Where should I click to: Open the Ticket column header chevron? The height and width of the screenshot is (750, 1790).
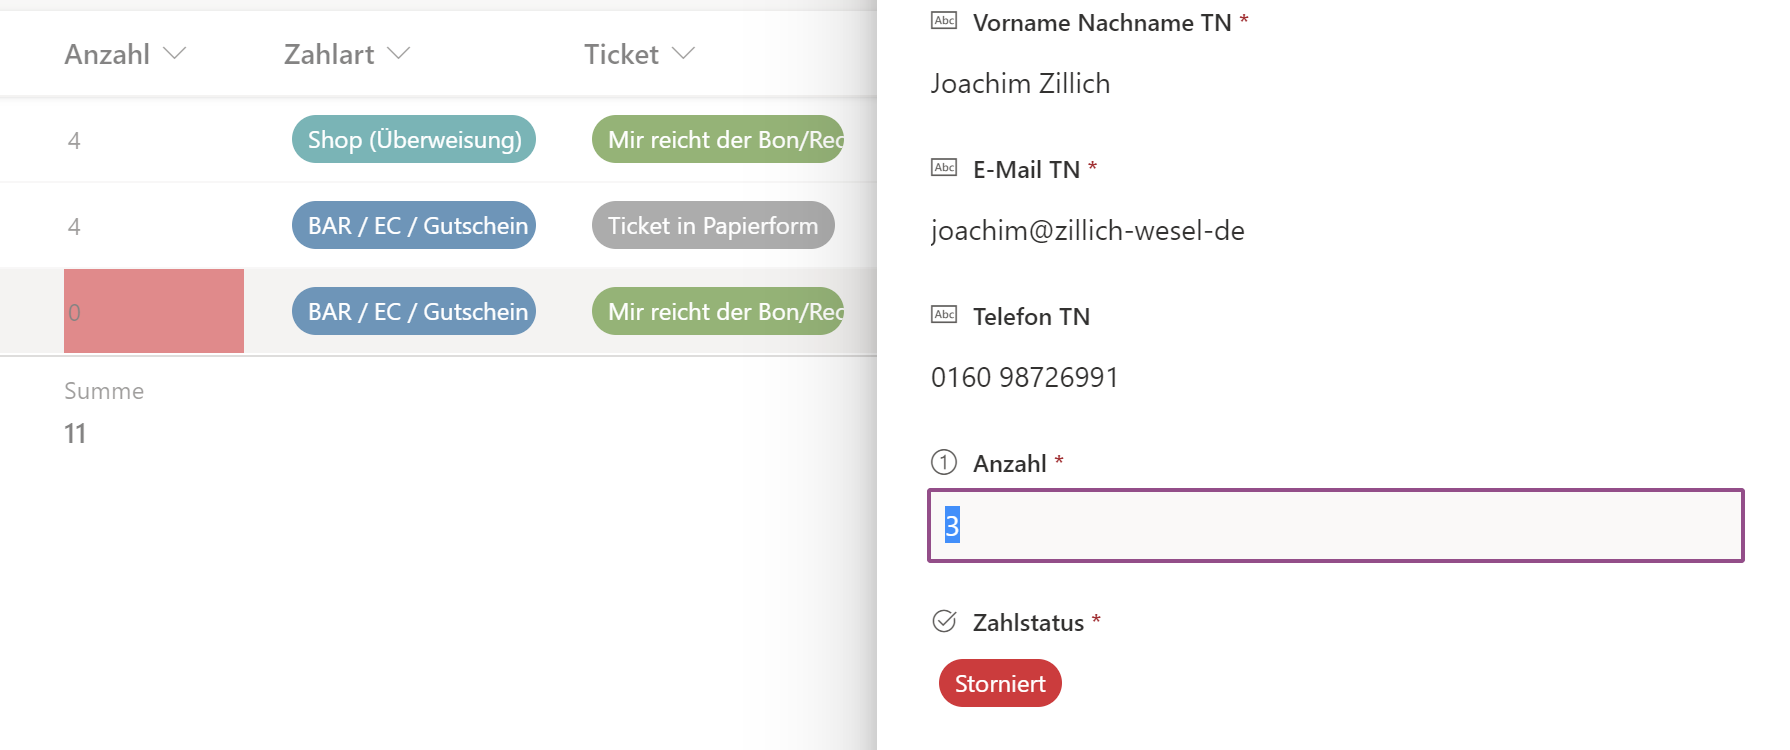(x=683, y=53)
